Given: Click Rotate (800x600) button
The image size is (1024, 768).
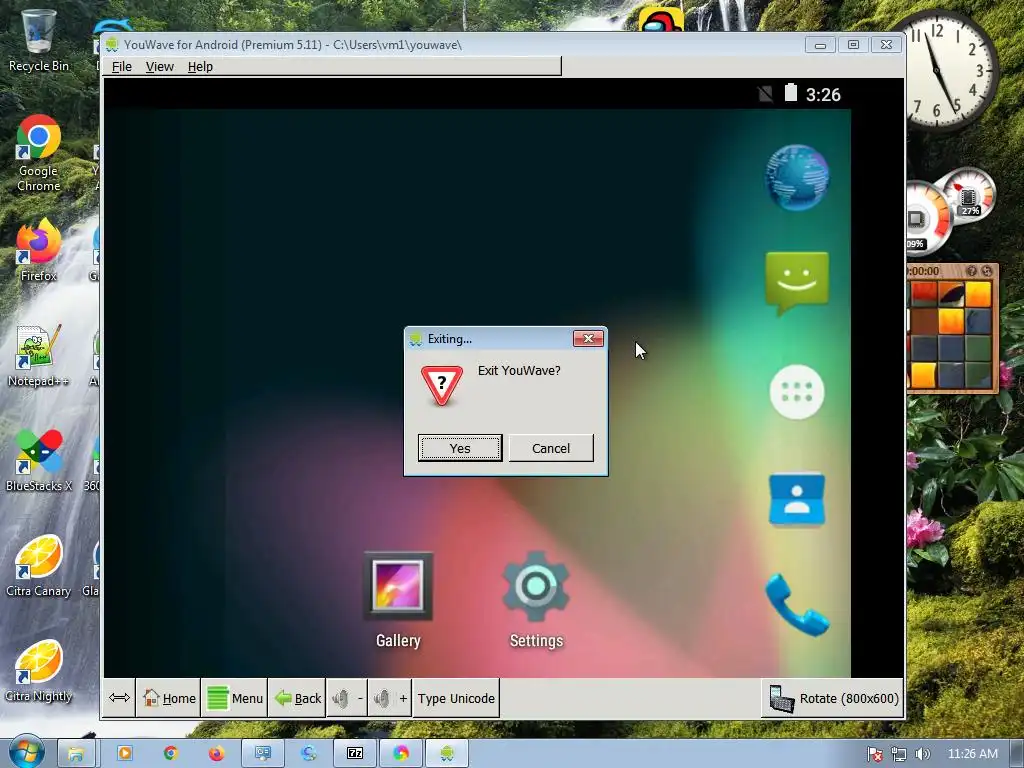Looking at the screenshot, I should point(833,698).
